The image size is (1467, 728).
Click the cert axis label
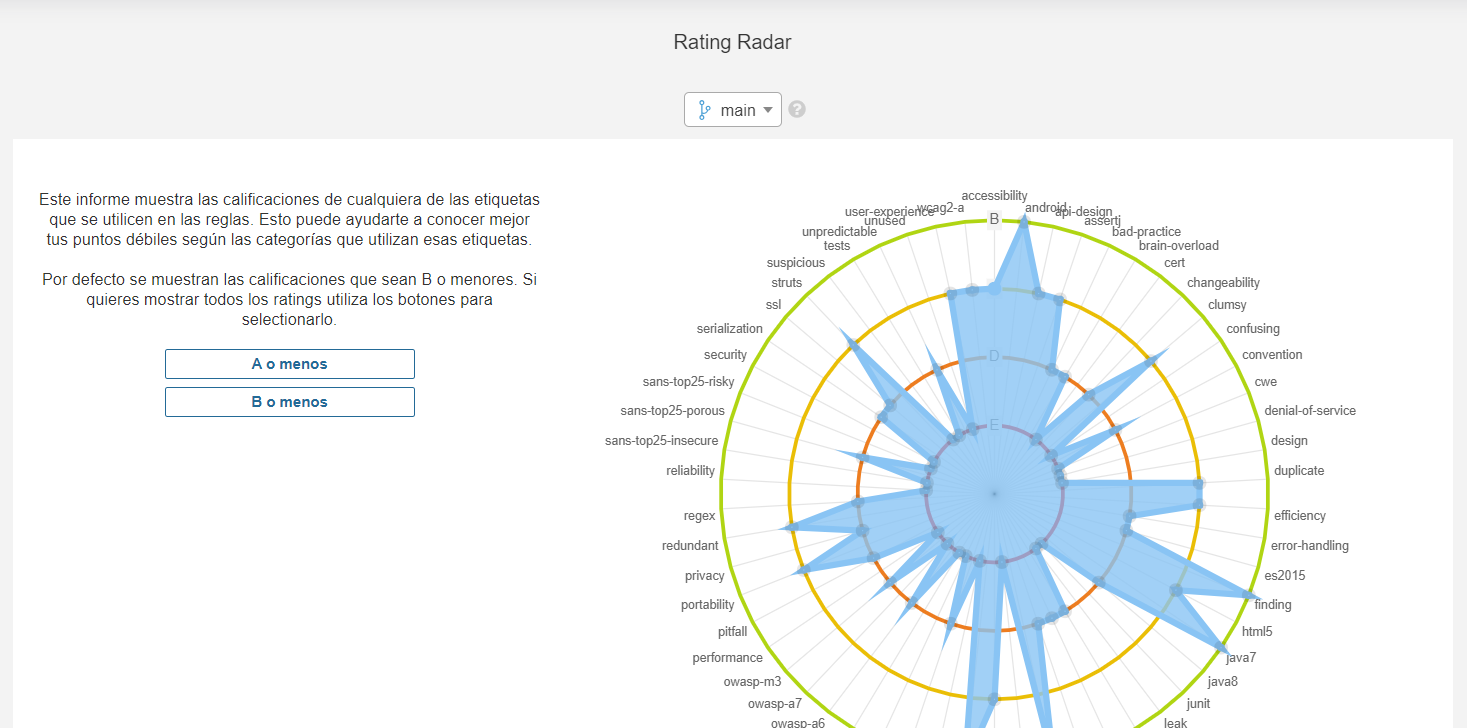click(x=1175, y=263)
